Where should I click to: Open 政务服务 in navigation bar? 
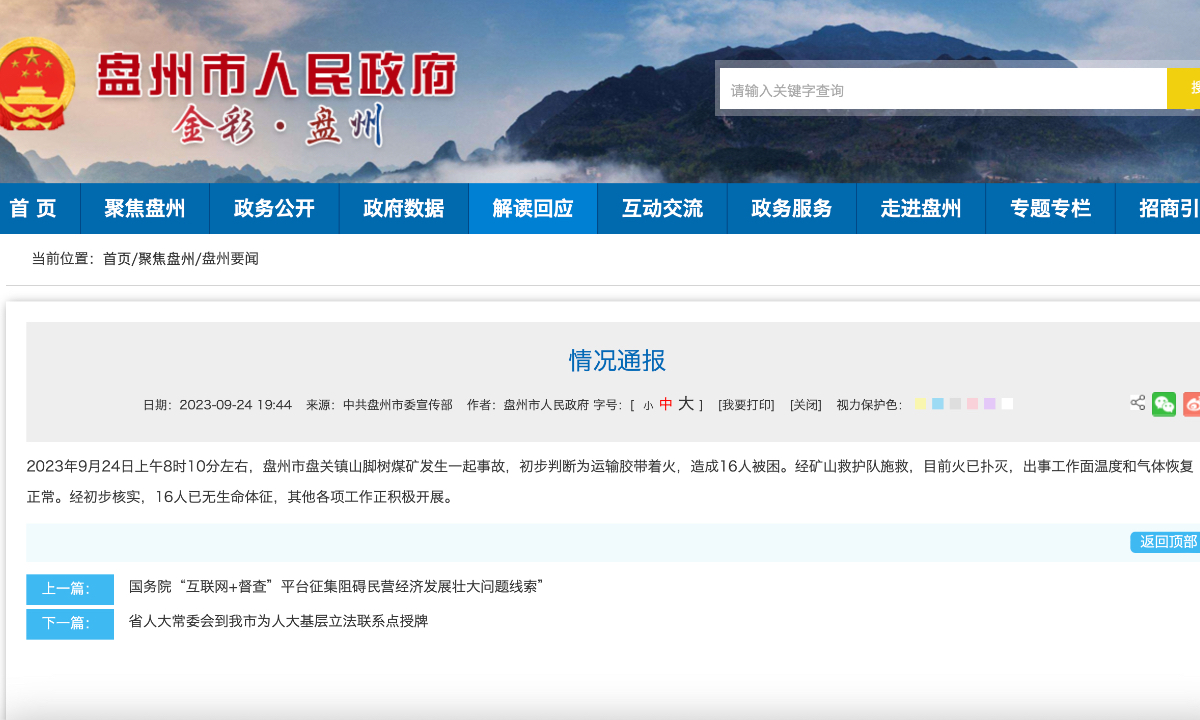[792, 209]
